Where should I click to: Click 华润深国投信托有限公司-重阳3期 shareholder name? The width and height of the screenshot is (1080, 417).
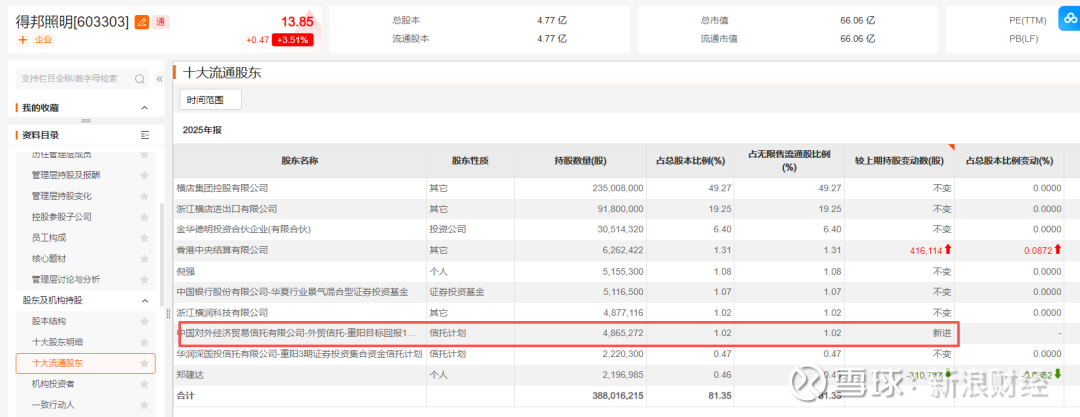298,354
